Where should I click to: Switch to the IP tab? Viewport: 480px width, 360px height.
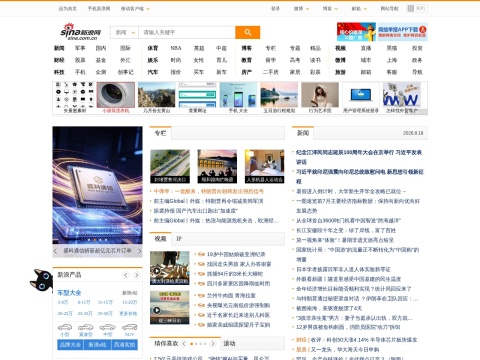tap(179, 239)
